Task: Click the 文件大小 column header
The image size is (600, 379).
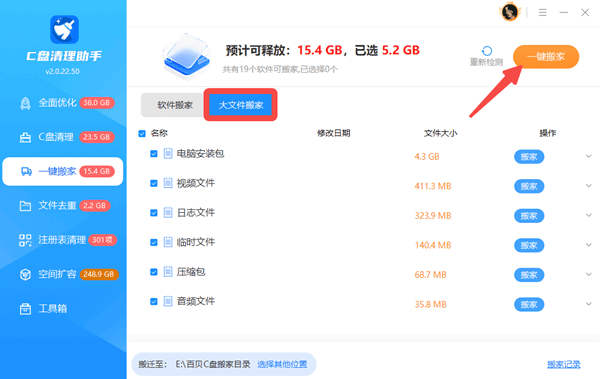Action: click(x=440, y=133)
